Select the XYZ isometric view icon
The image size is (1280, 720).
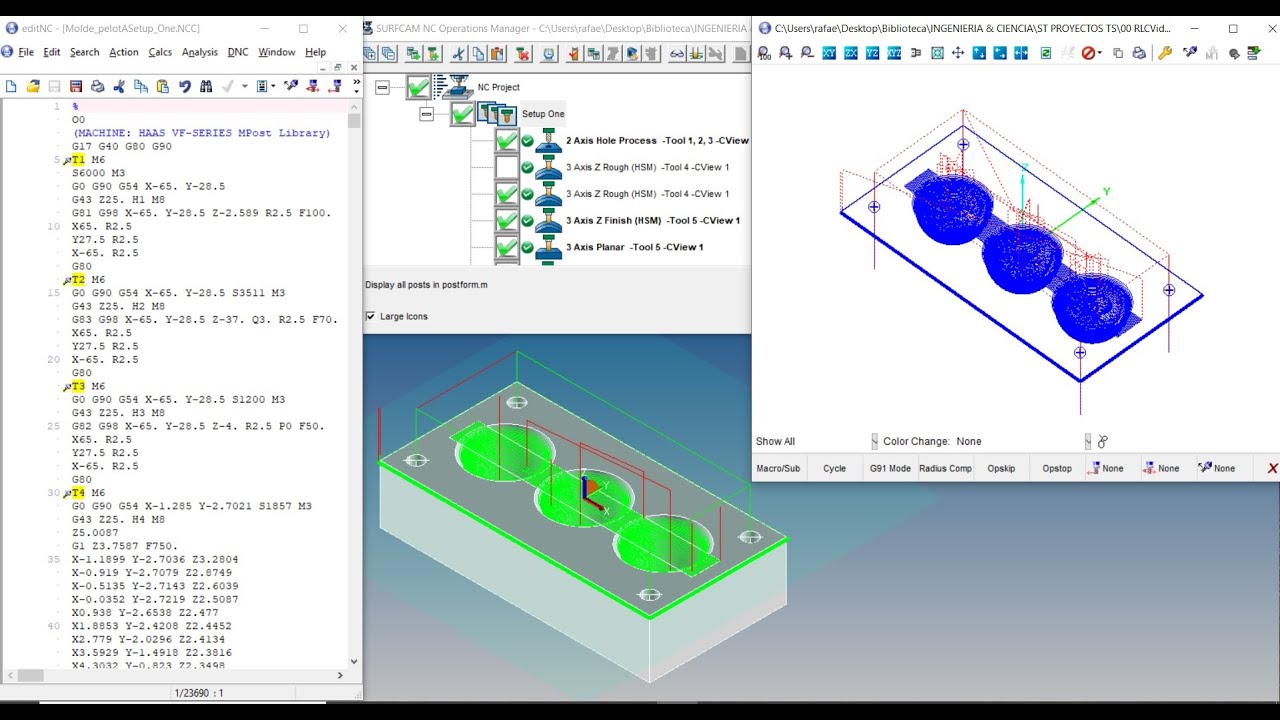(x=894, y=54)
